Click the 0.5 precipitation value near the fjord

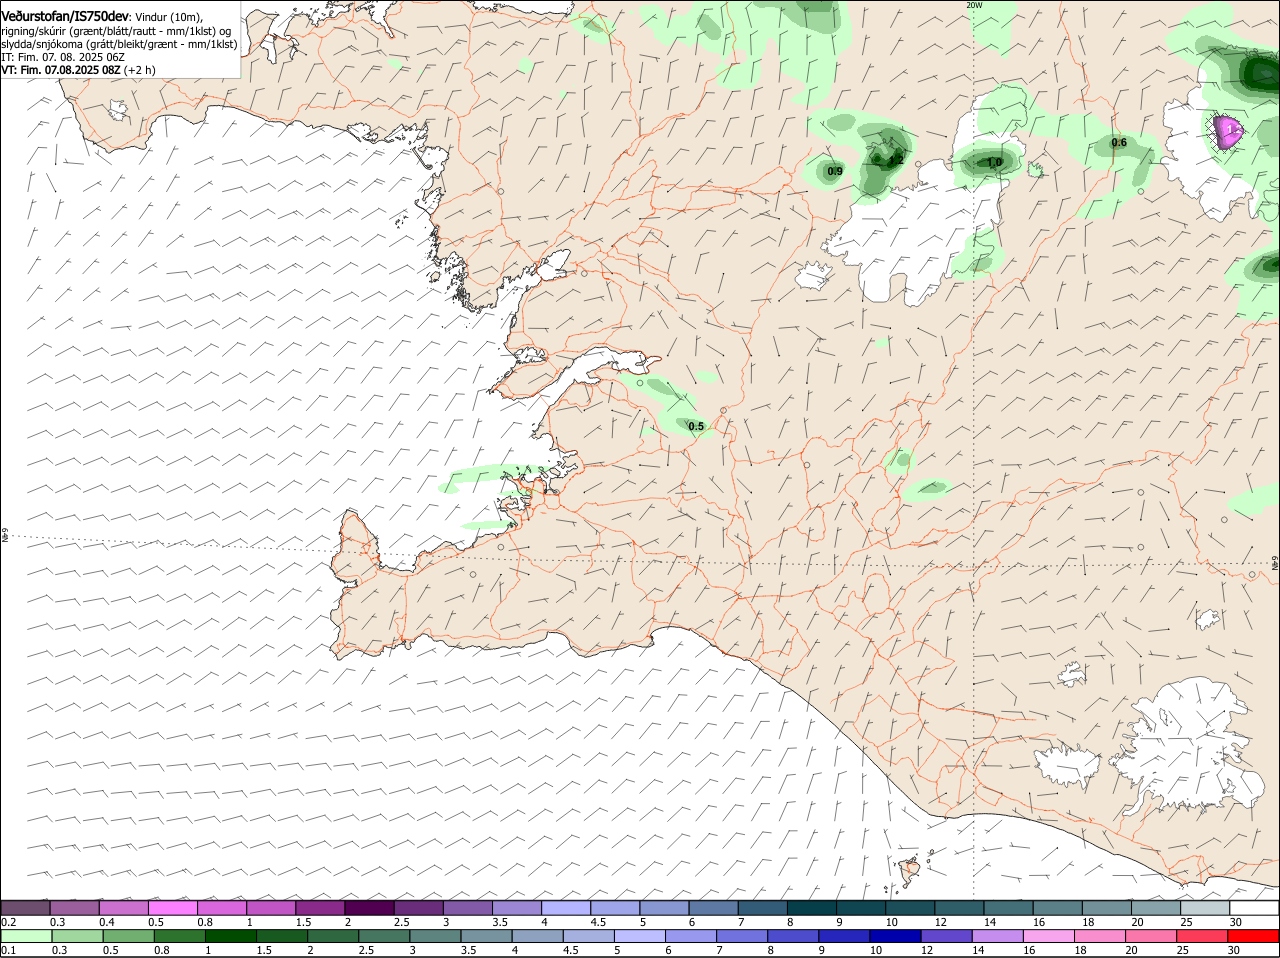696,427
